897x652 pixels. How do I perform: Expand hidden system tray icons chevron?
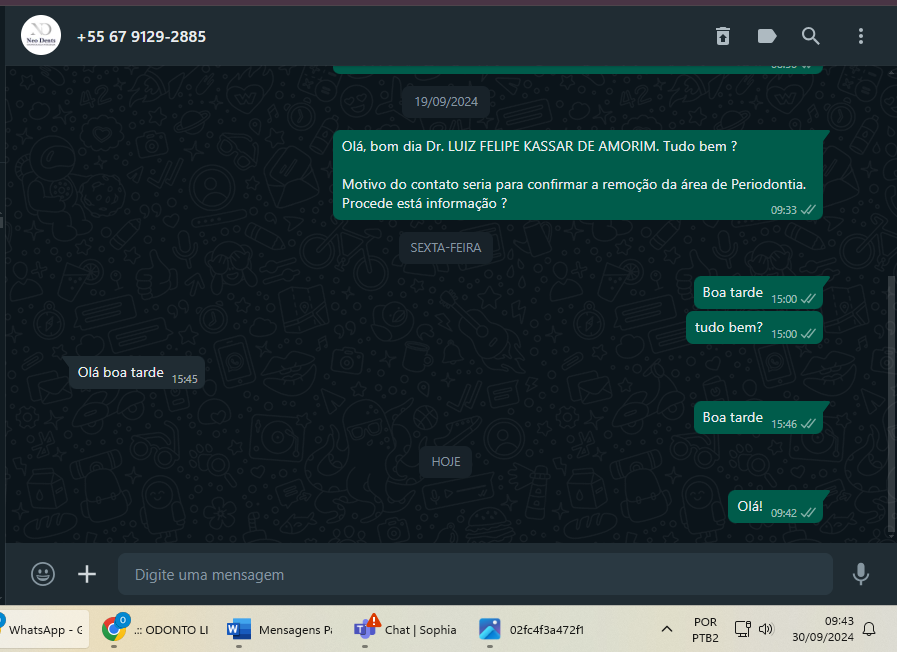666,629
